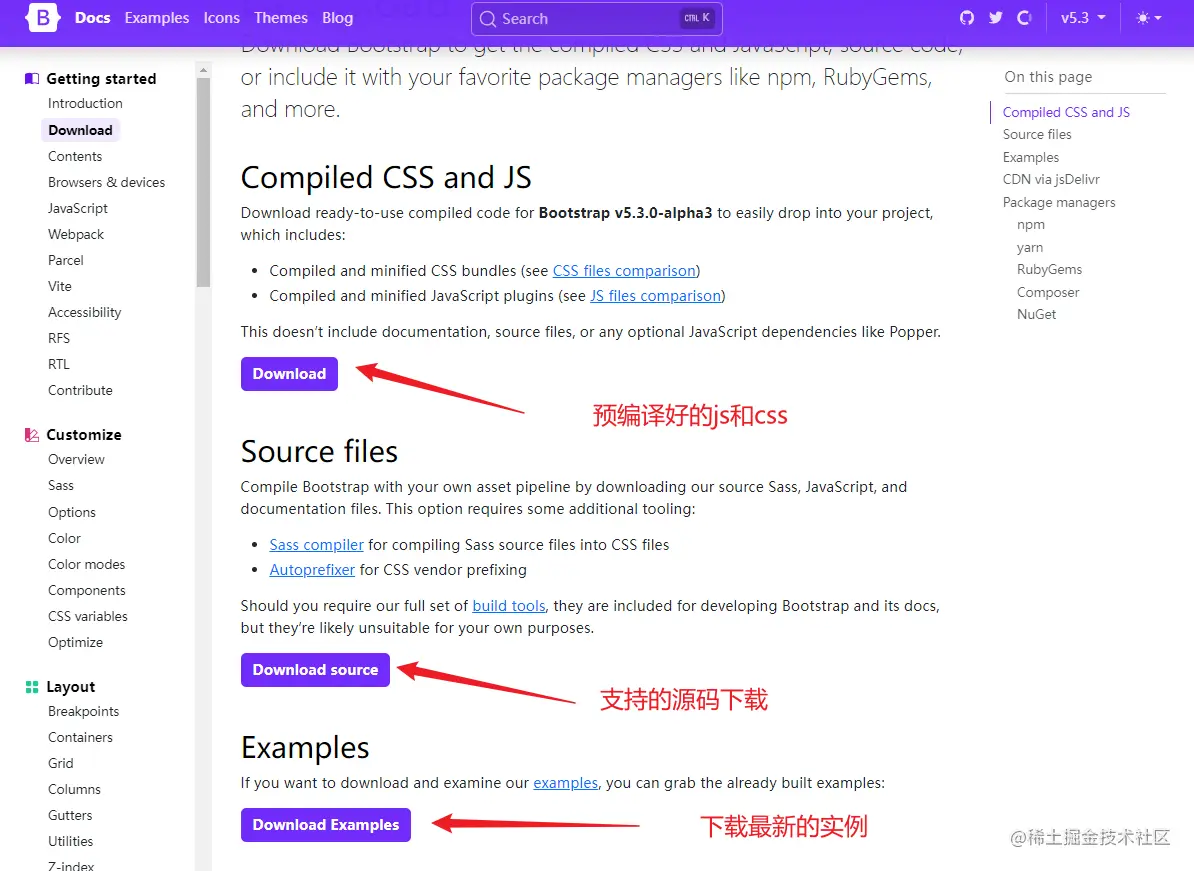Click the Download Examples button
The width and height of the screenshot is (1194, 871).
(326, 825)
